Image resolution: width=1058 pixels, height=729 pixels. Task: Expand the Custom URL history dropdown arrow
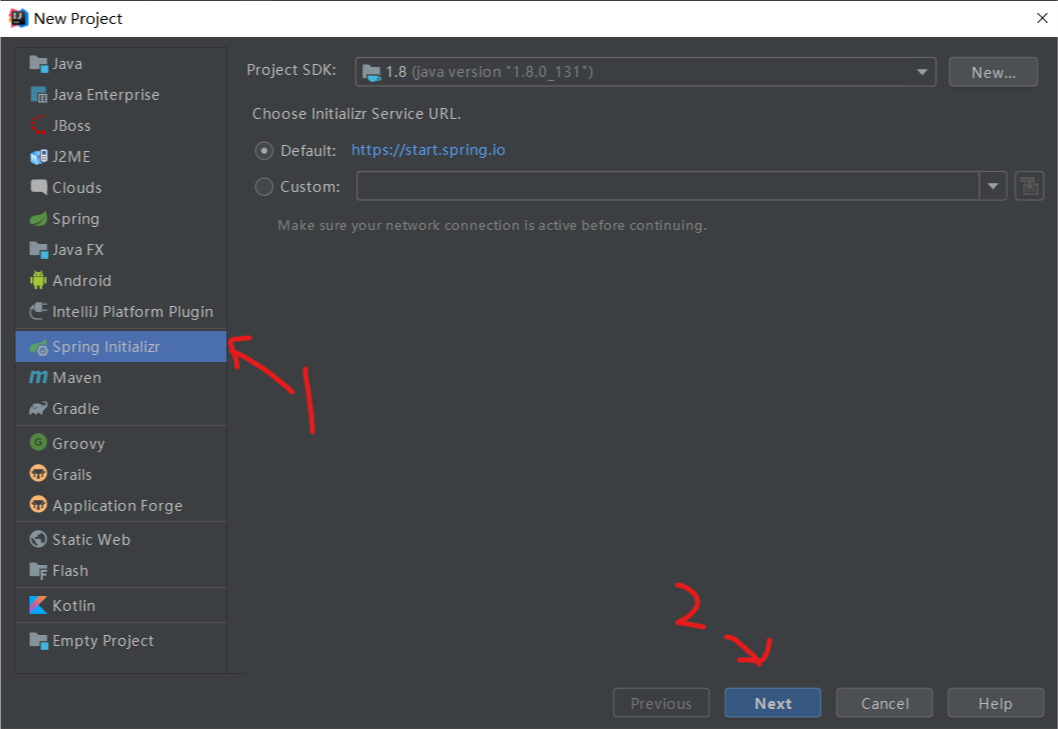993,186
